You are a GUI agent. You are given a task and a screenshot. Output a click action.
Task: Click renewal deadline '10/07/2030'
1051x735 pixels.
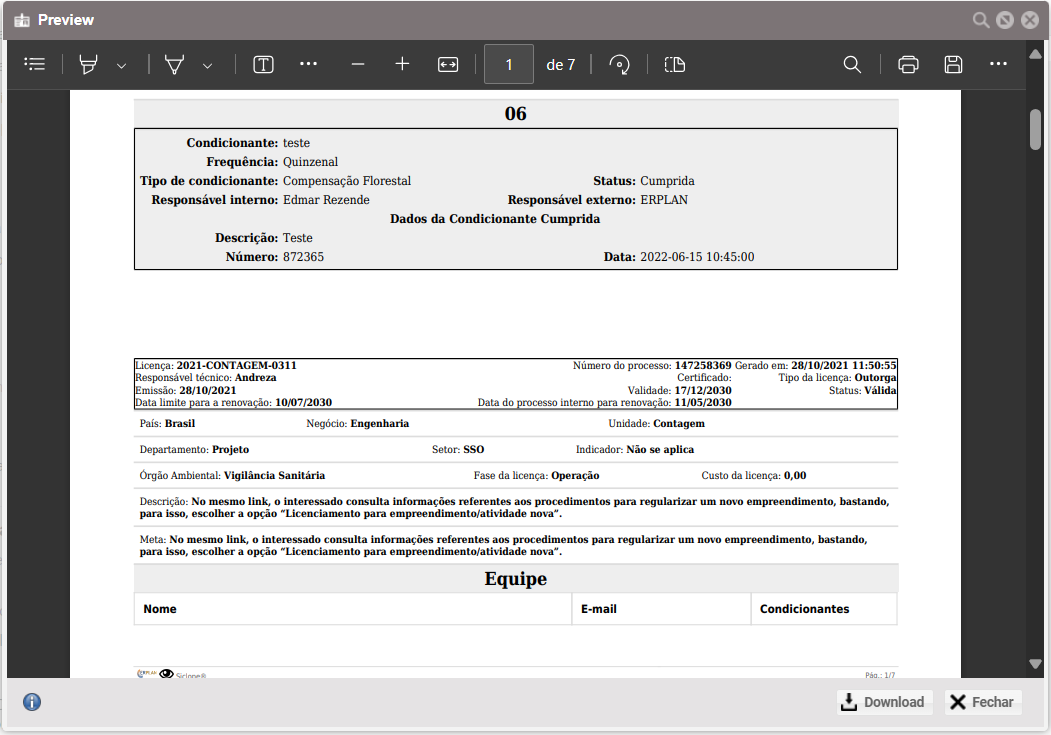304,402
